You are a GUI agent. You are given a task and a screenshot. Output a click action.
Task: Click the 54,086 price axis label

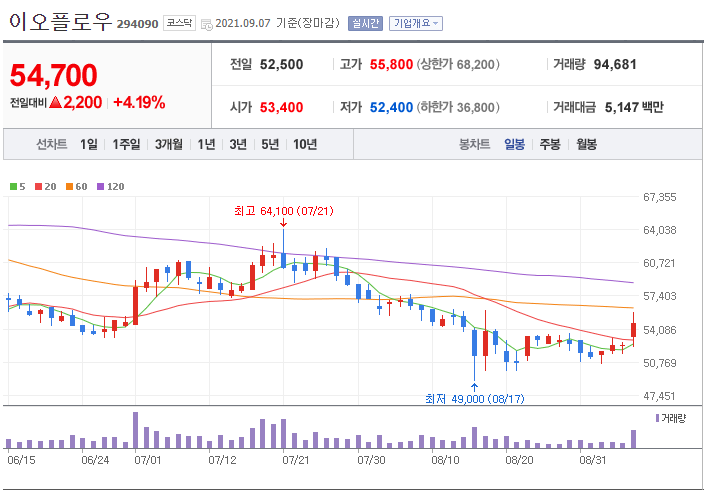[660, 330]
